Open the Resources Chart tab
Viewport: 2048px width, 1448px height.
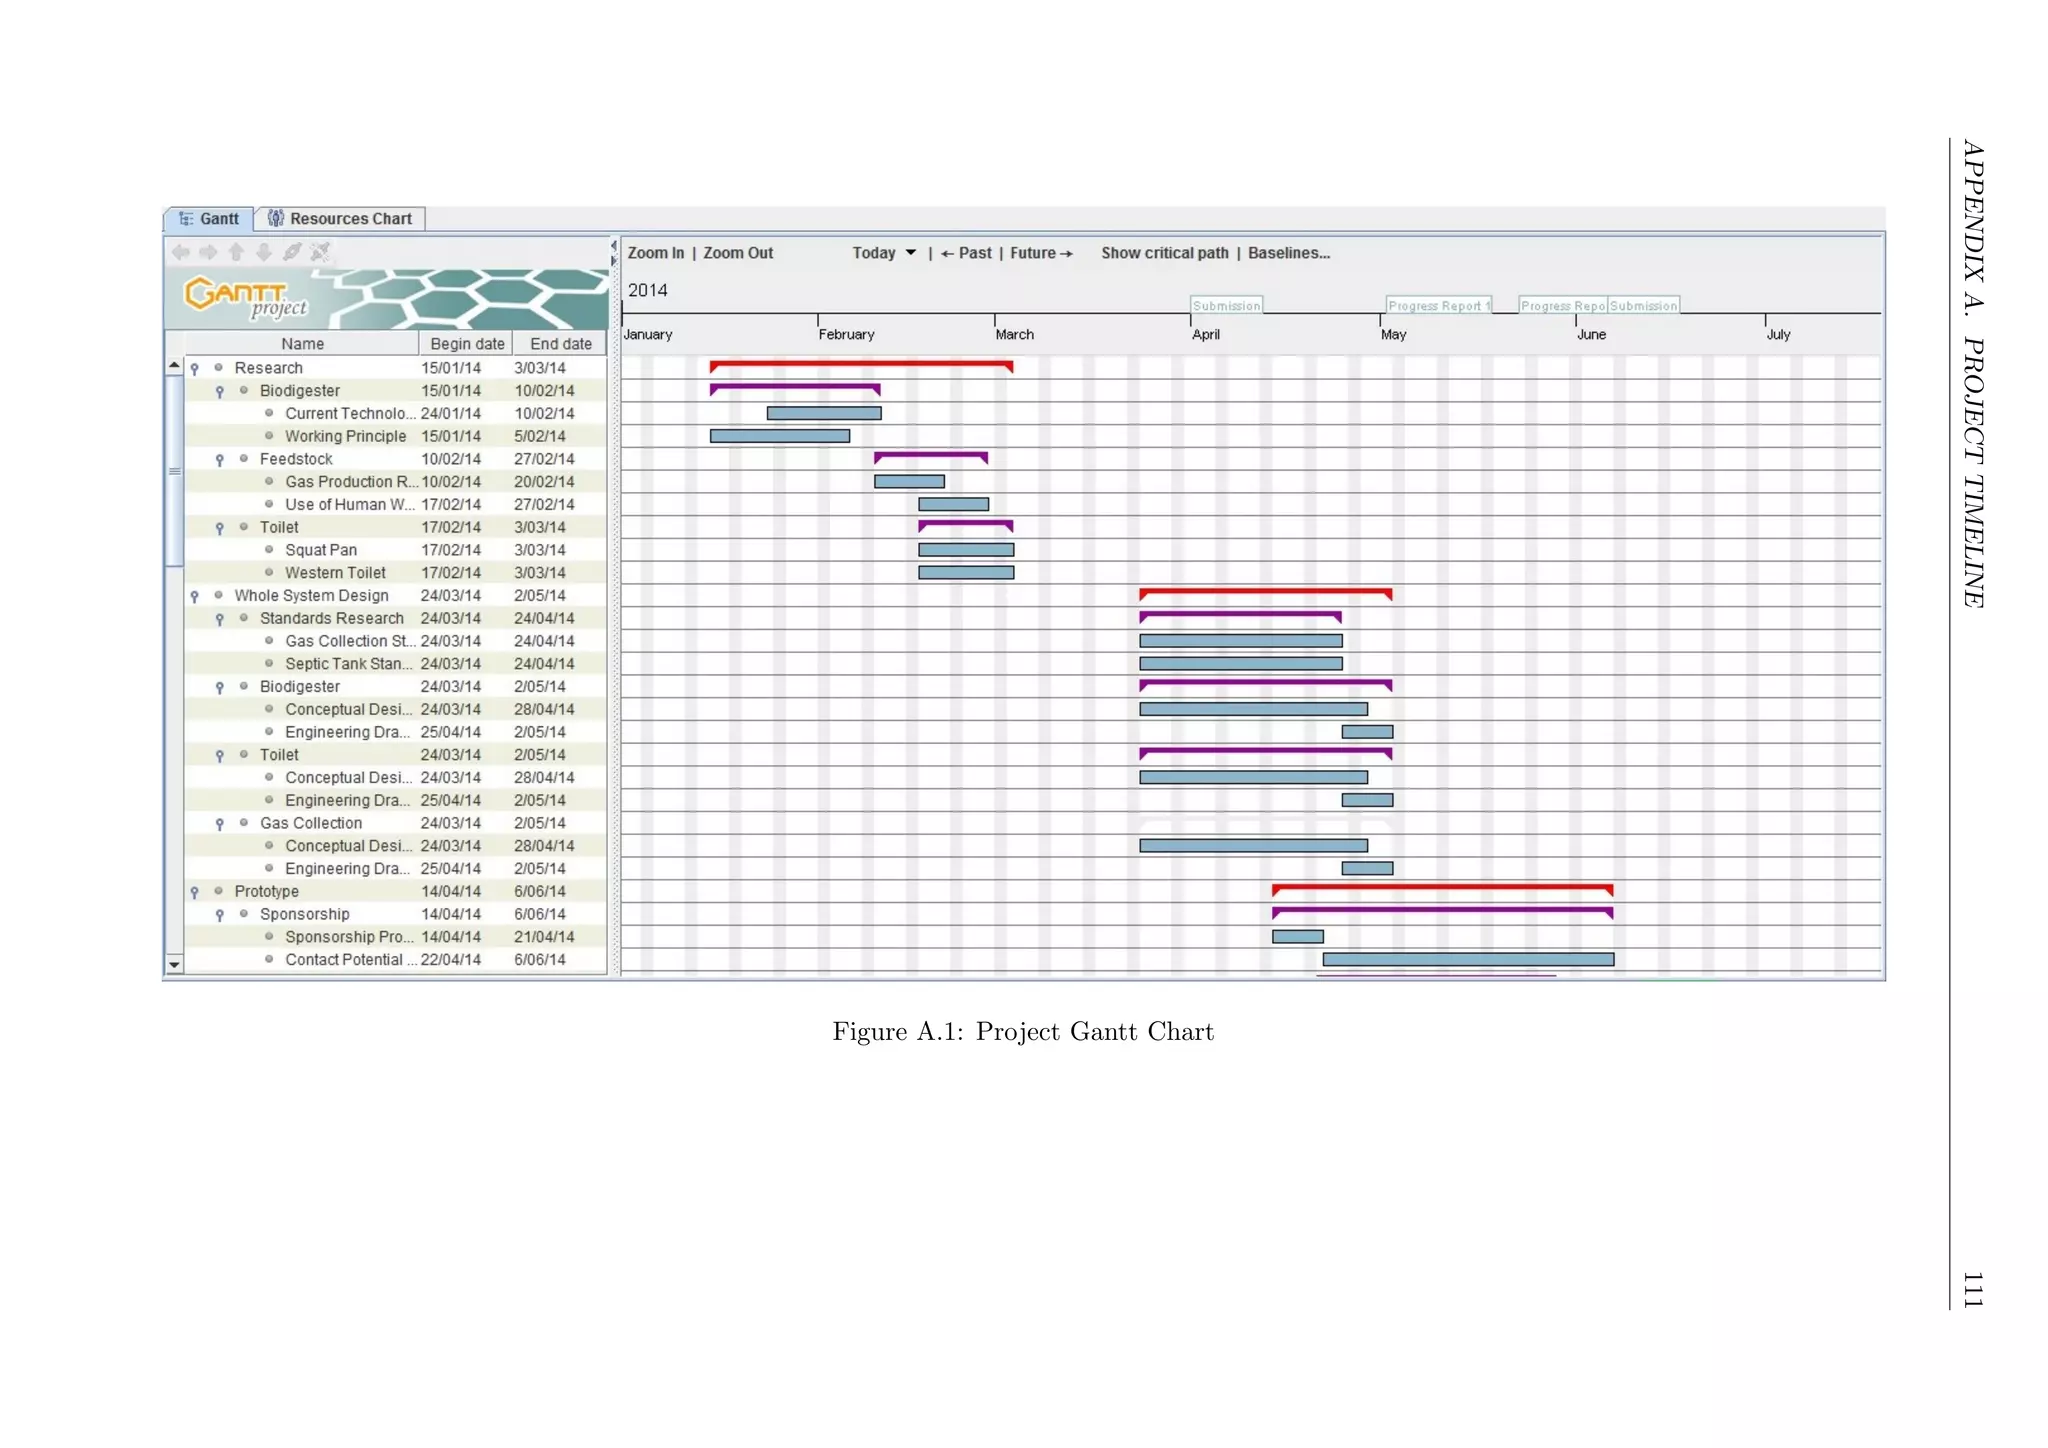[340, 219]
